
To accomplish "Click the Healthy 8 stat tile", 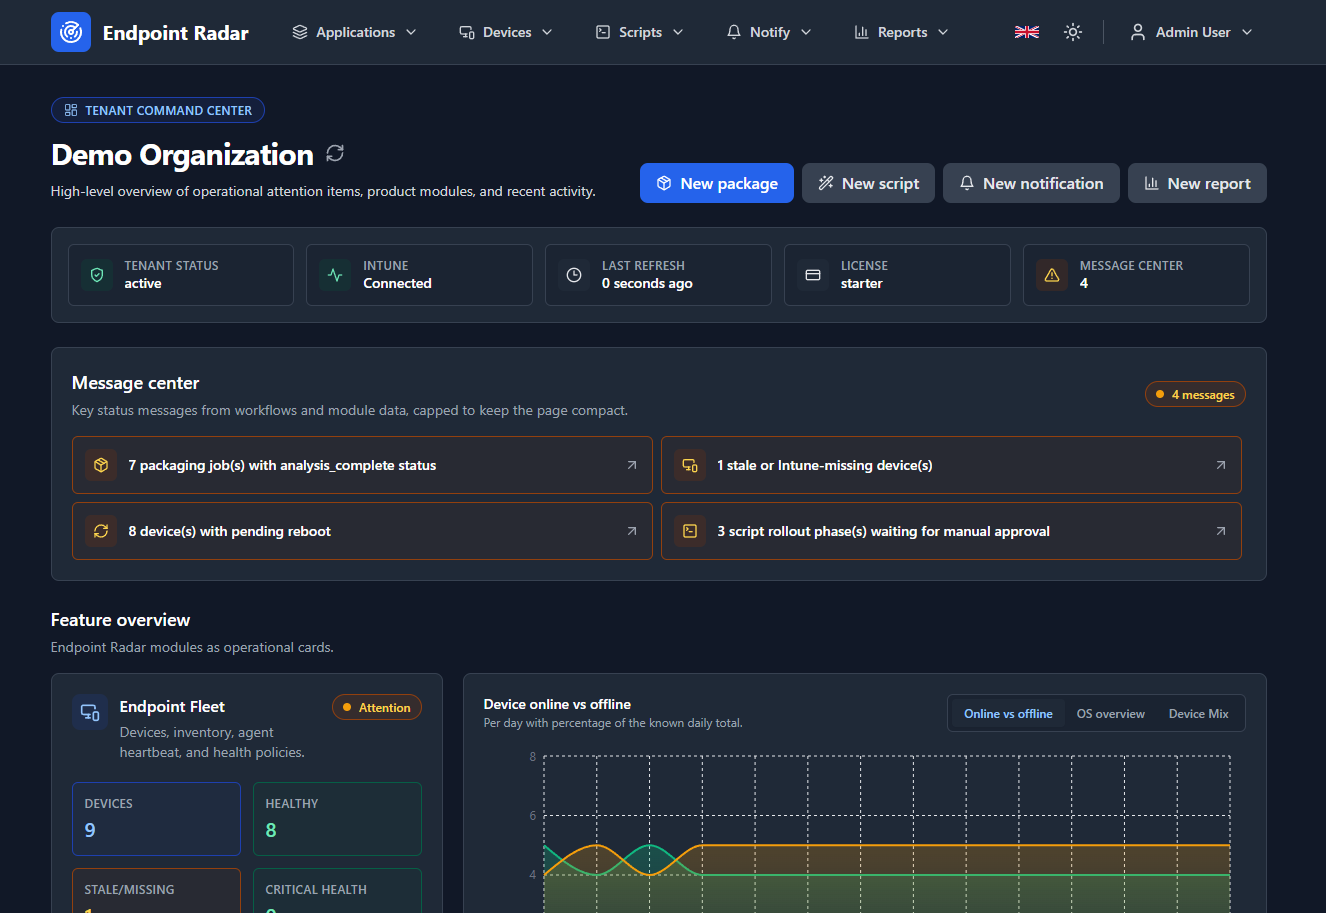I will click(x=337, y=819).
